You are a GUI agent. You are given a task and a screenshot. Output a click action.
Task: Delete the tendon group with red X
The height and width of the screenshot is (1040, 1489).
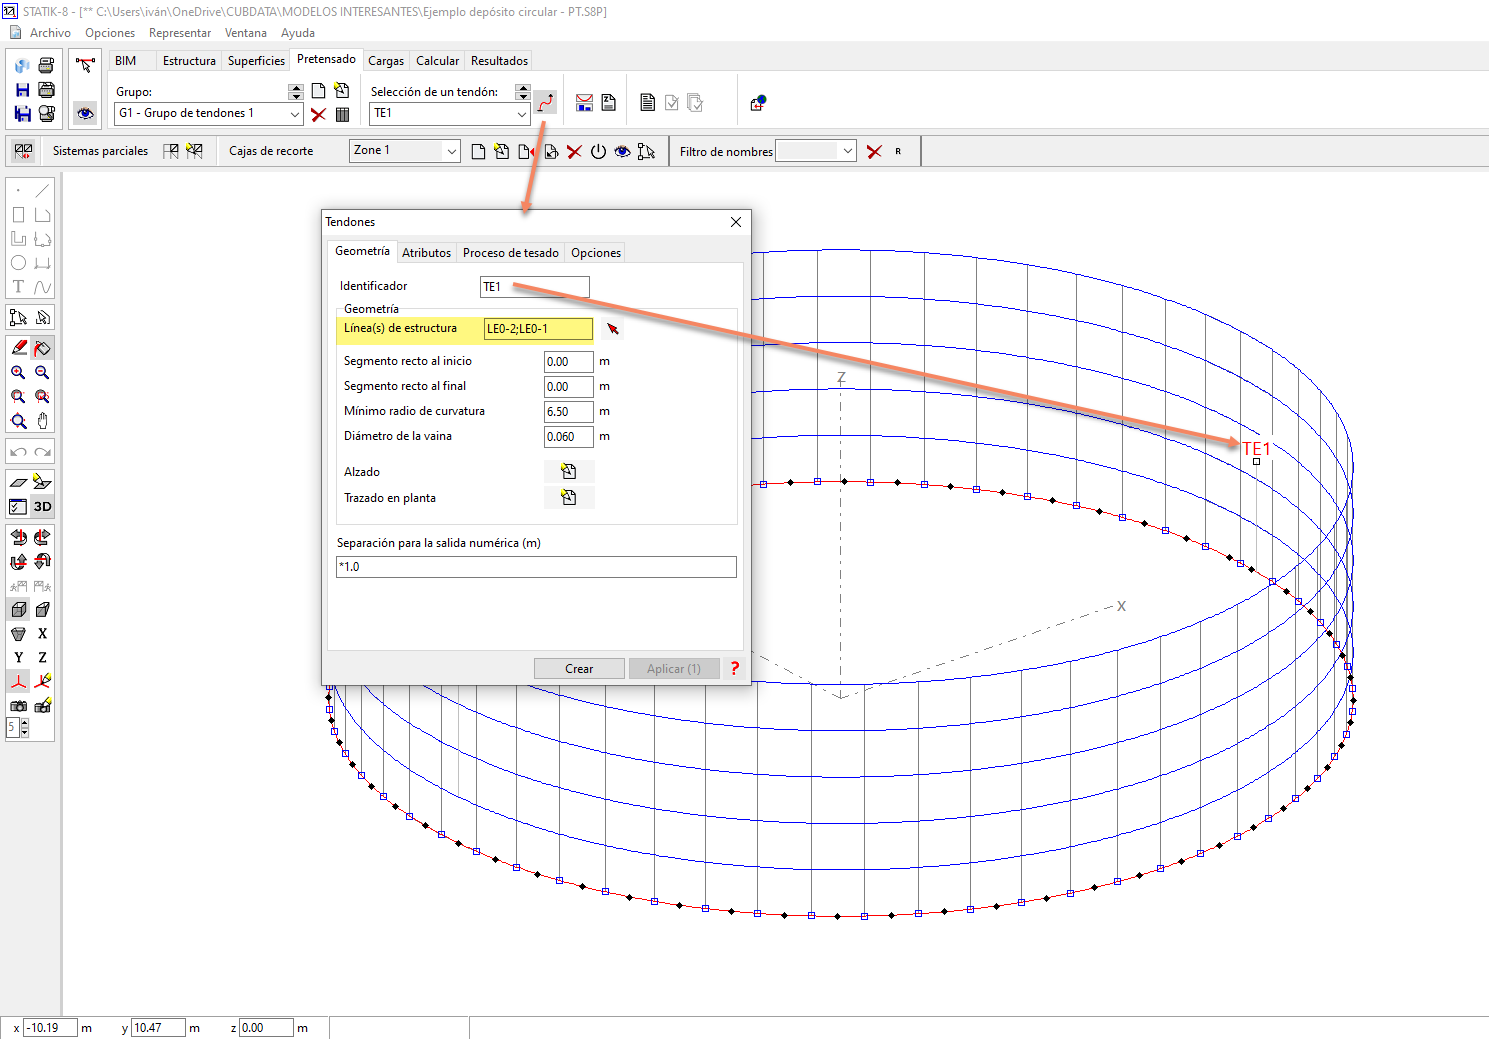click(318, 115)
